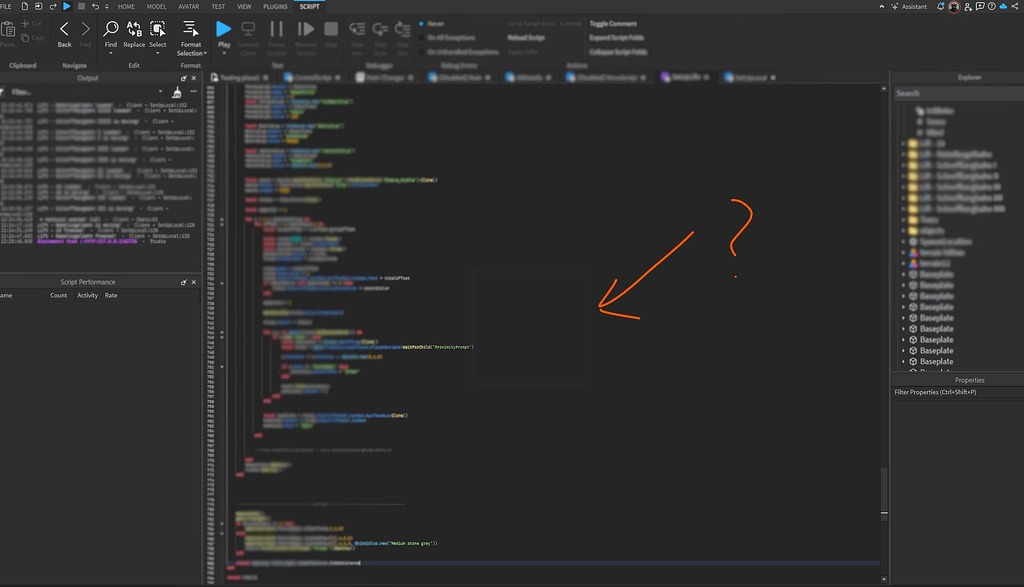Switch to the HOME ribbon tab
Screen dimensions: 1024x587
tap(124, 6)
